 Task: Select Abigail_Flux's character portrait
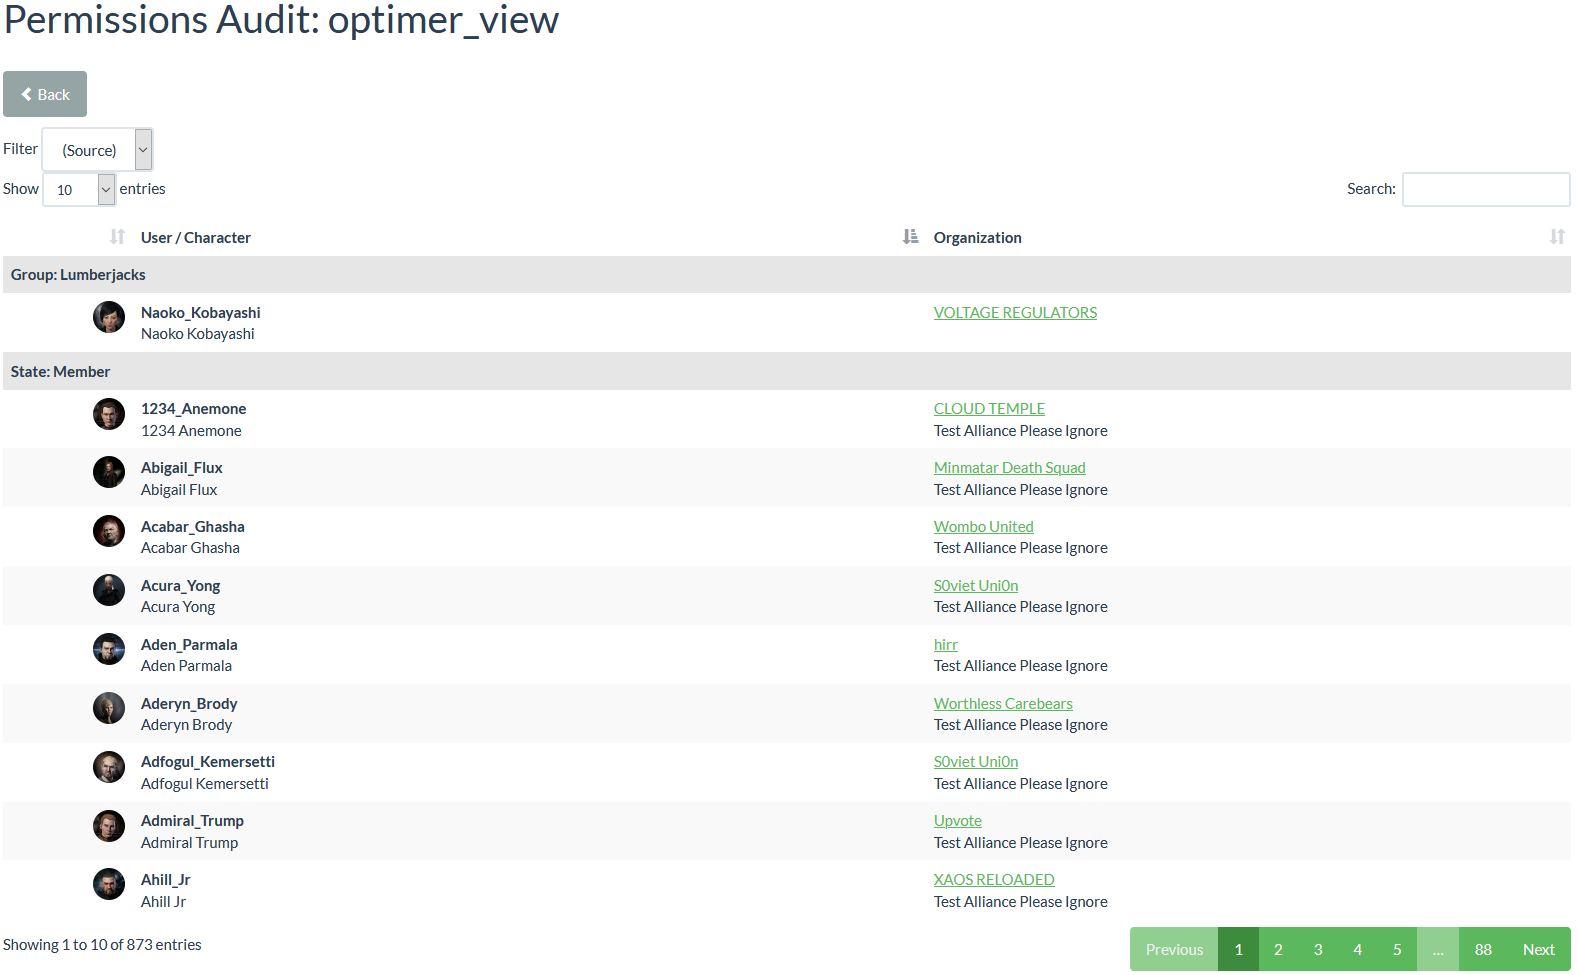pyautogui.click(x=109, y=472)
